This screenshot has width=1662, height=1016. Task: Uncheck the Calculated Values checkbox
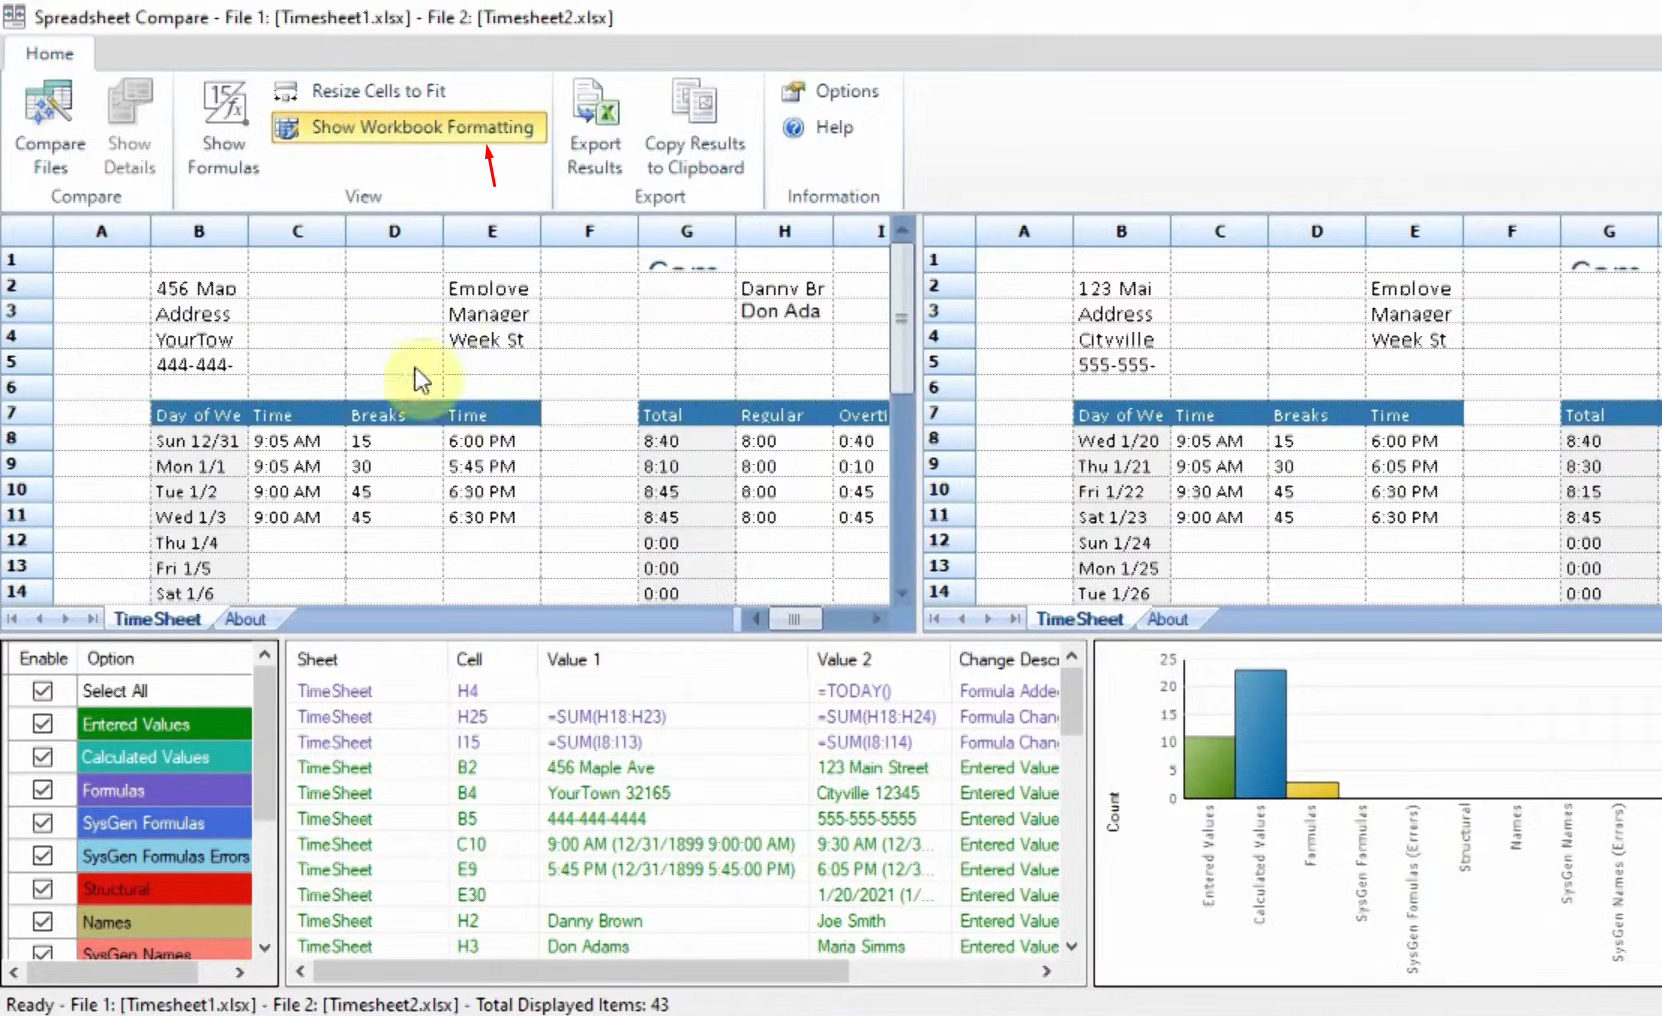coord(42,757)
